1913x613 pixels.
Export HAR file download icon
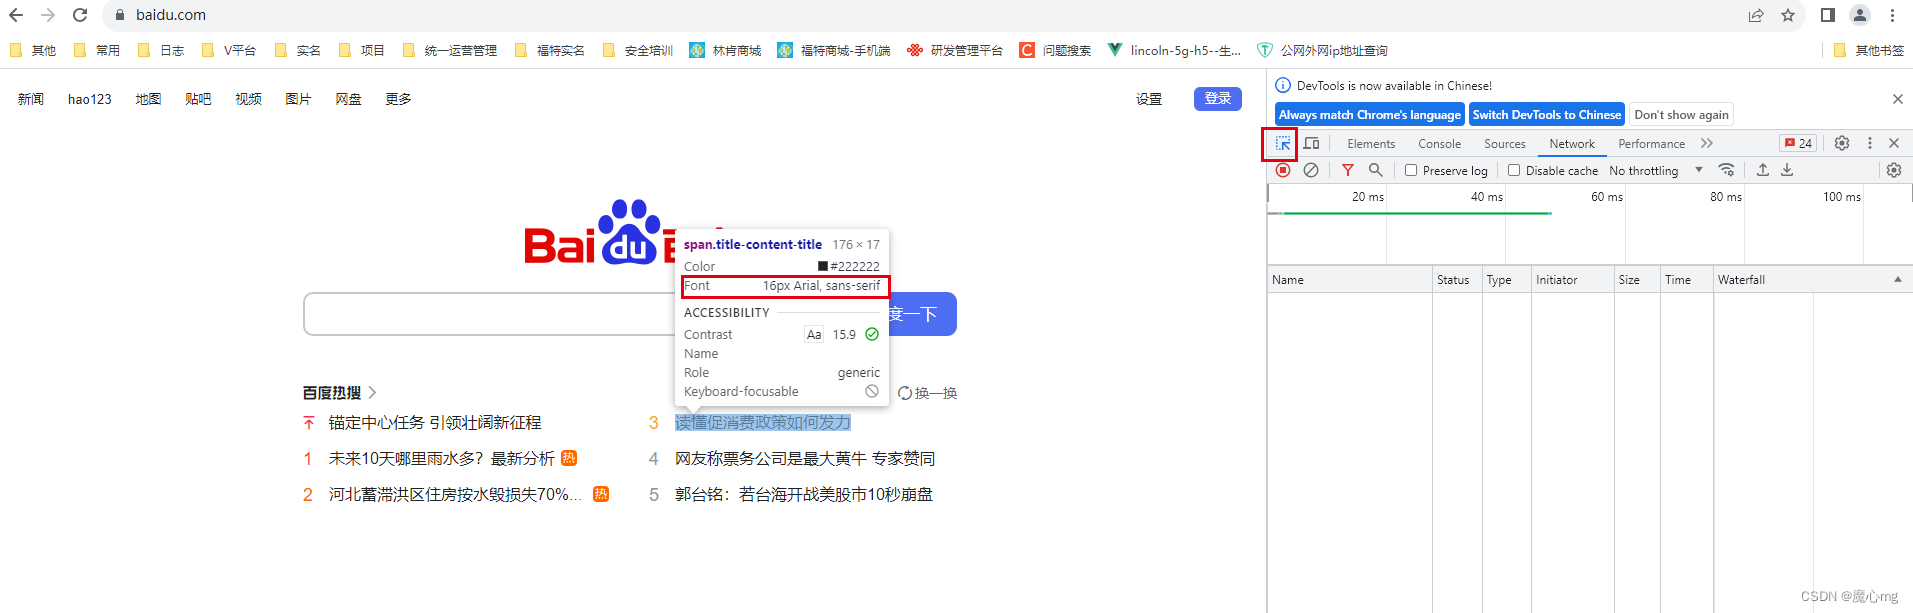(1787, 170)
